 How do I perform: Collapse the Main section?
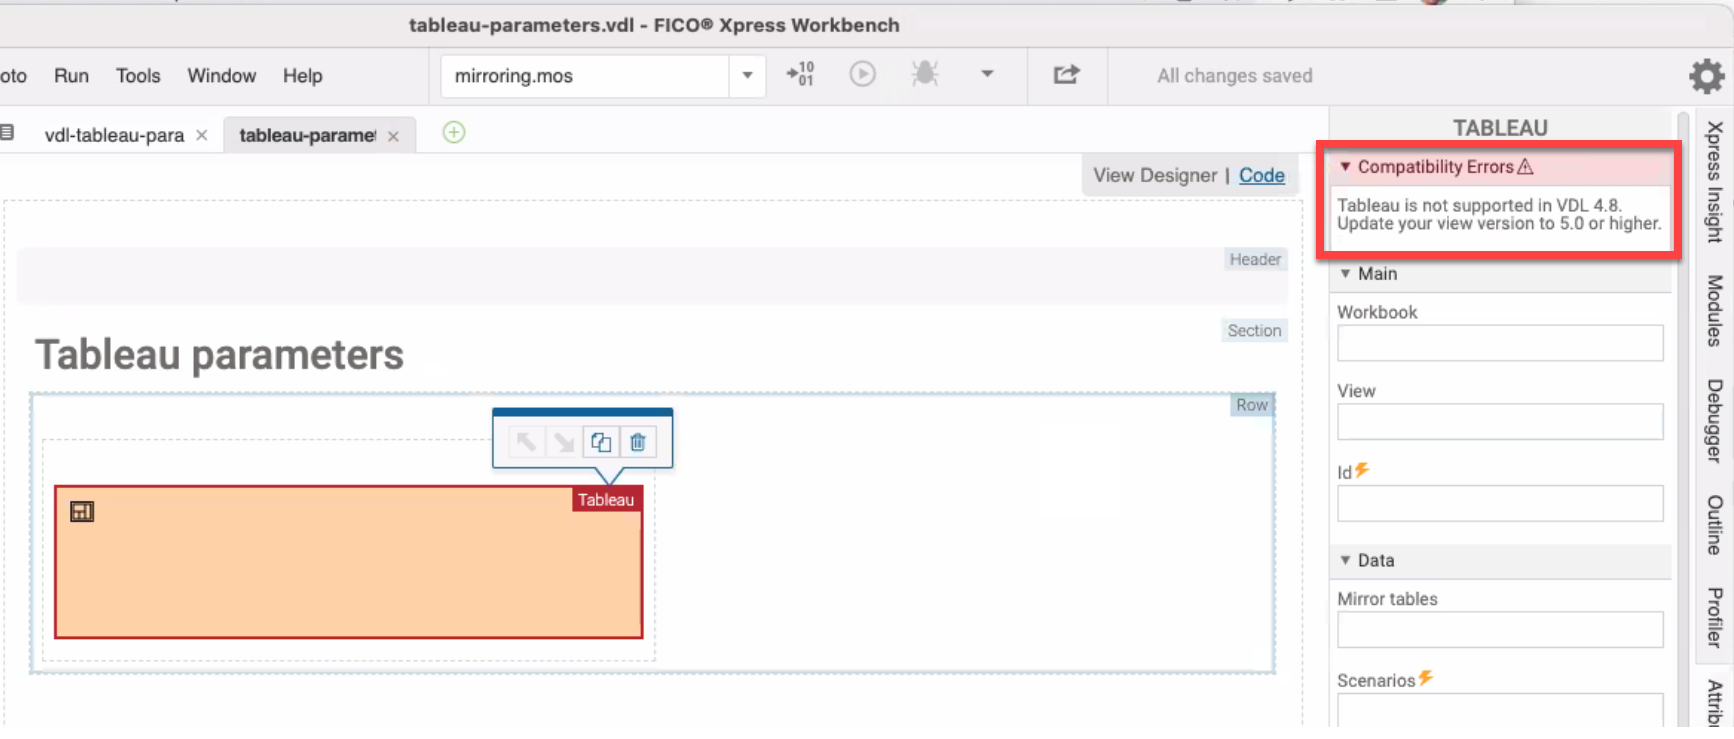tap(1346, 274)
